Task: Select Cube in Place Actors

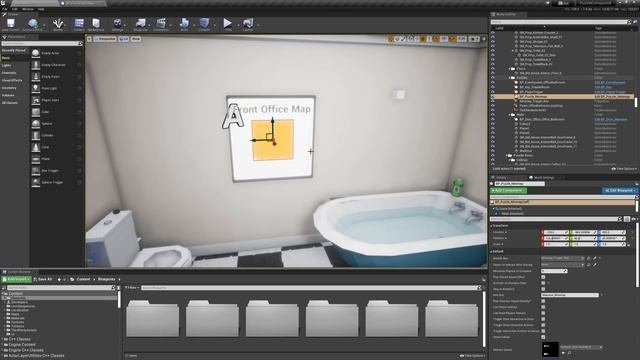Action: pyautogui.click(x=56, y=112)
